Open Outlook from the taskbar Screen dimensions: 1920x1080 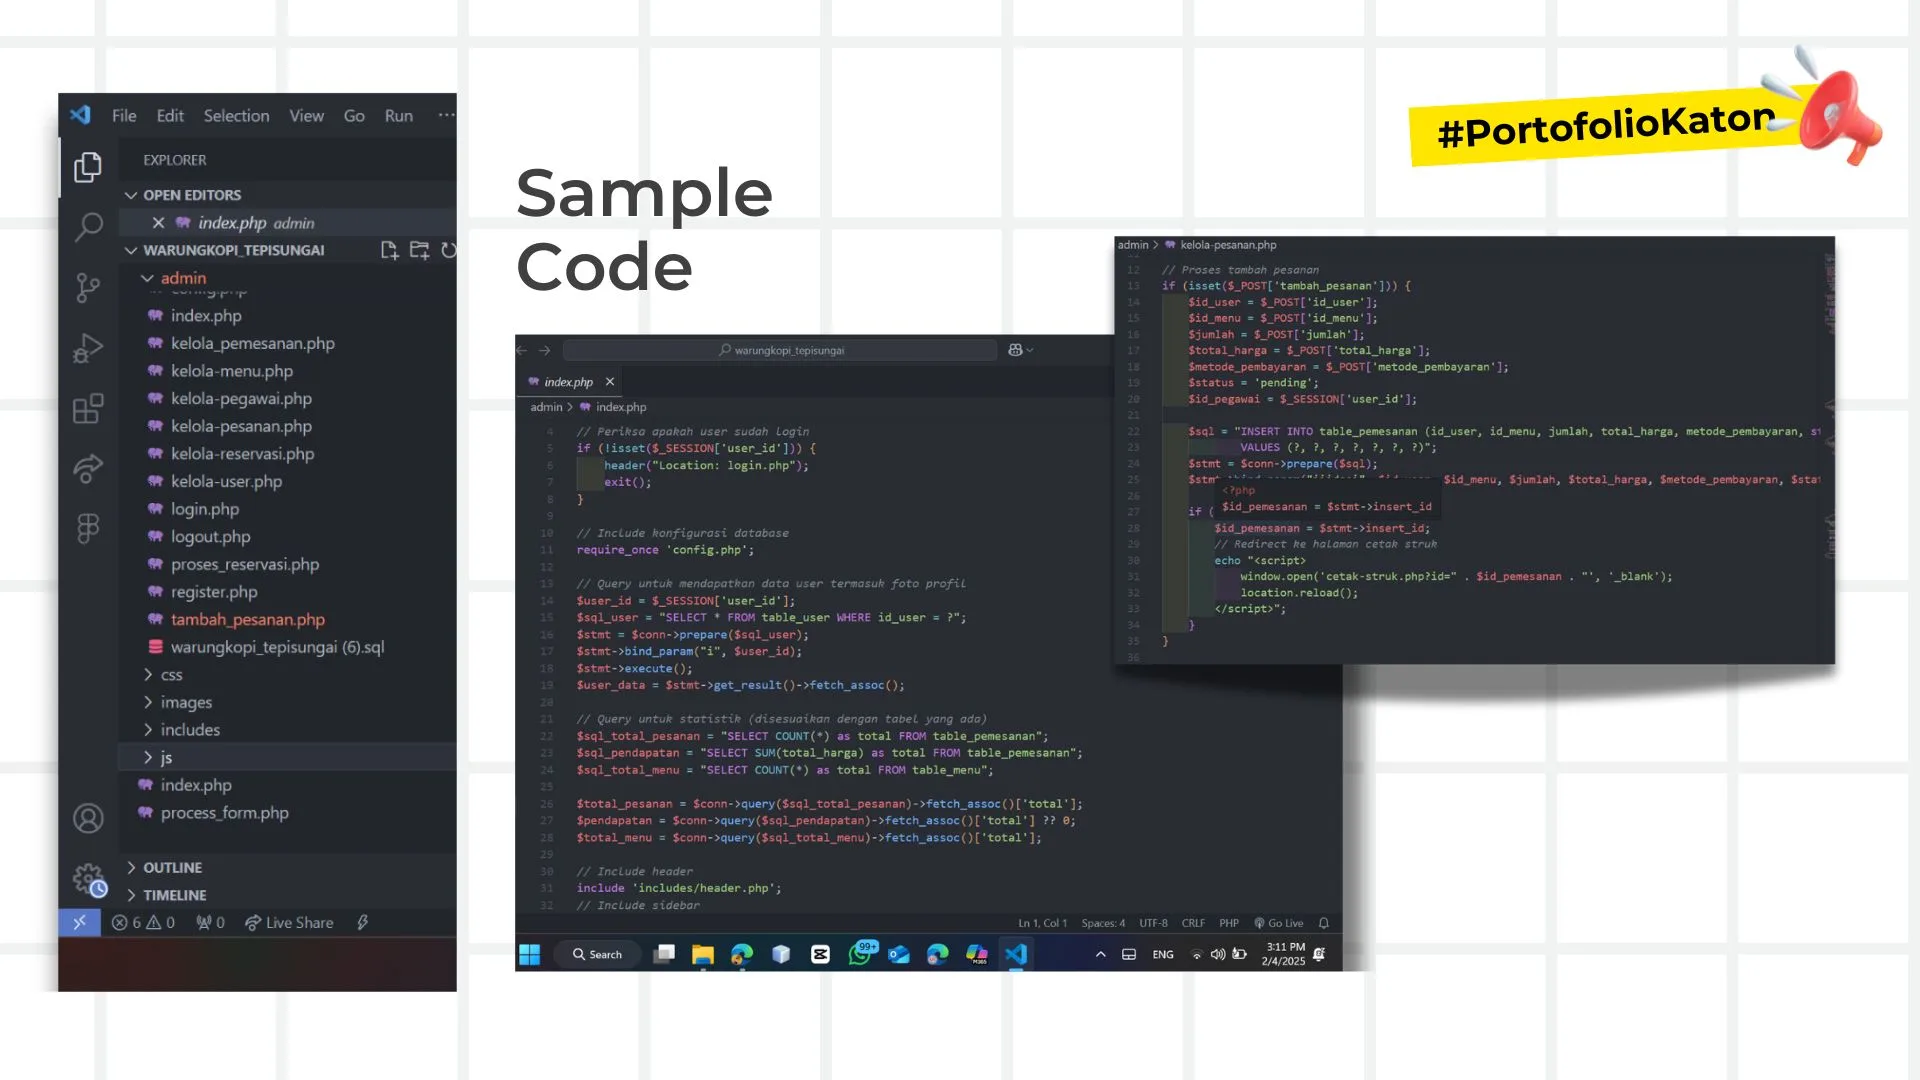(899, 955)
